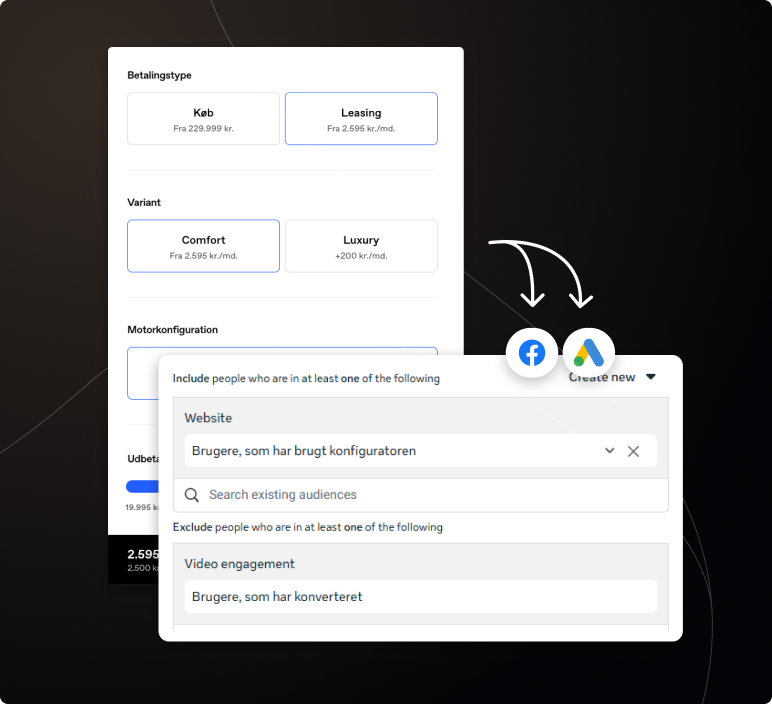Remove the konfiguratoren audience with the X
The image size is (772, 704).
tap(633, 451)
